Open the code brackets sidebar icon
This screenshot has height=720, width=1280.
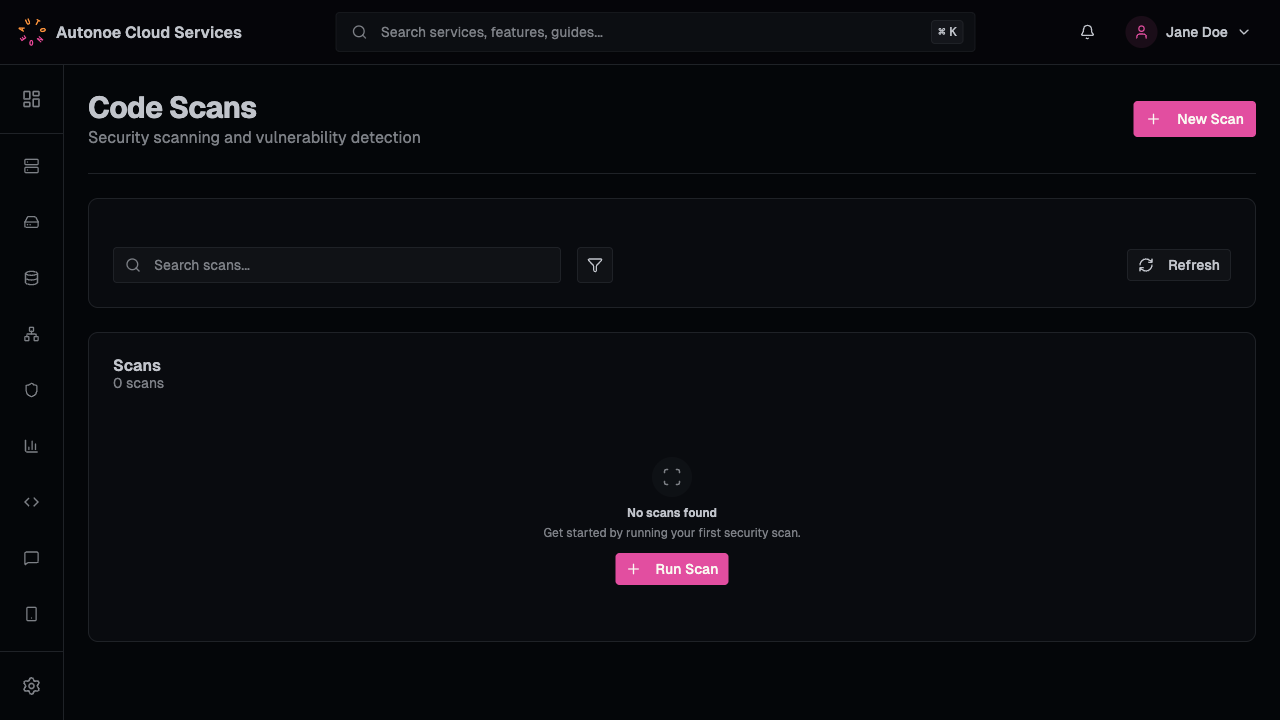point(31,502)
